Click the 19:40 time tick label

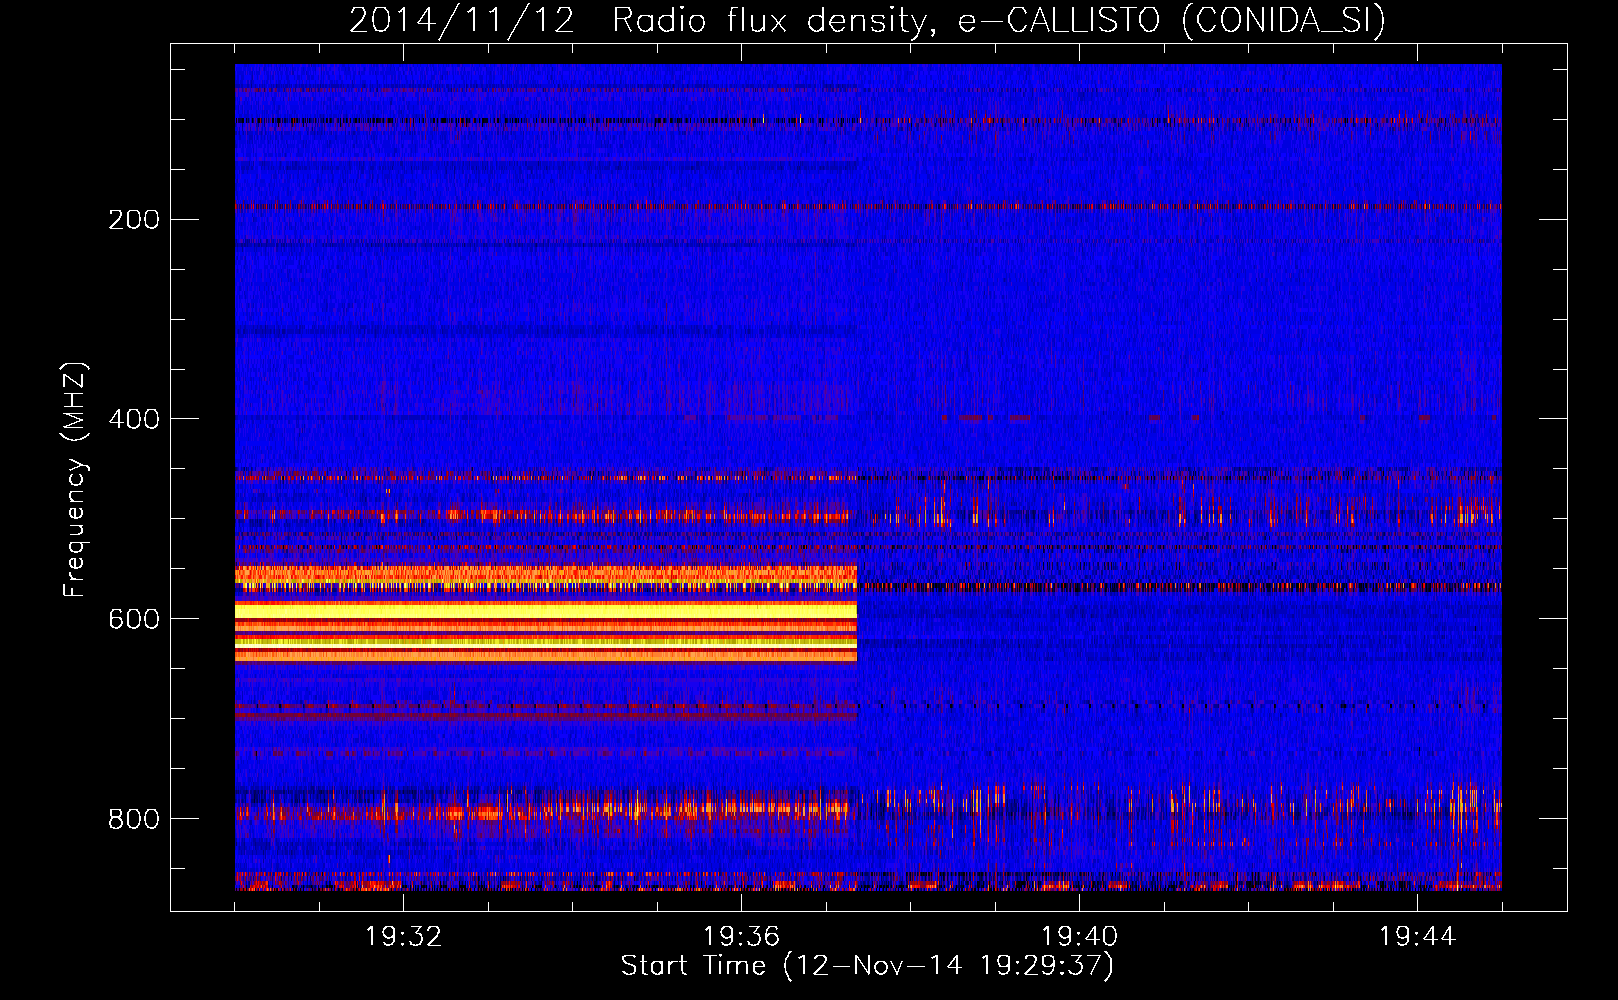(x=1080, y=937)
